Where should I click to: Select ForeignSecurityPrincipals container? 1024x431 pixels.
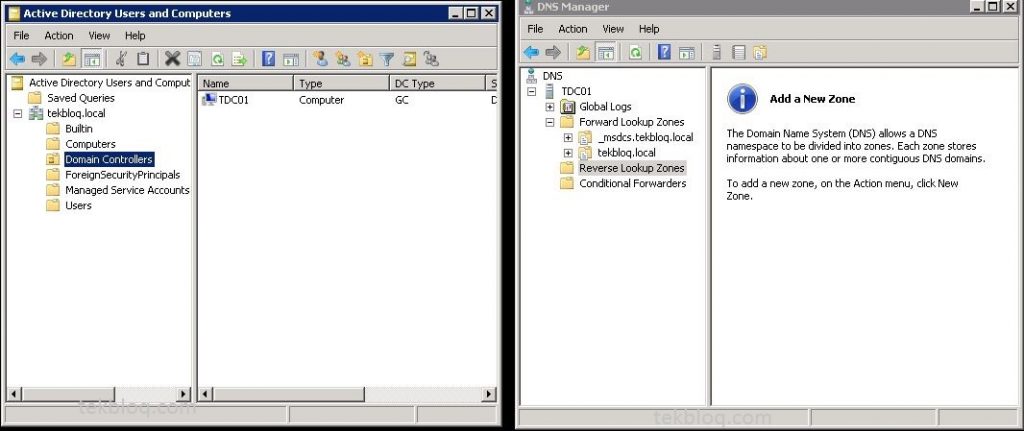(122, 175)
